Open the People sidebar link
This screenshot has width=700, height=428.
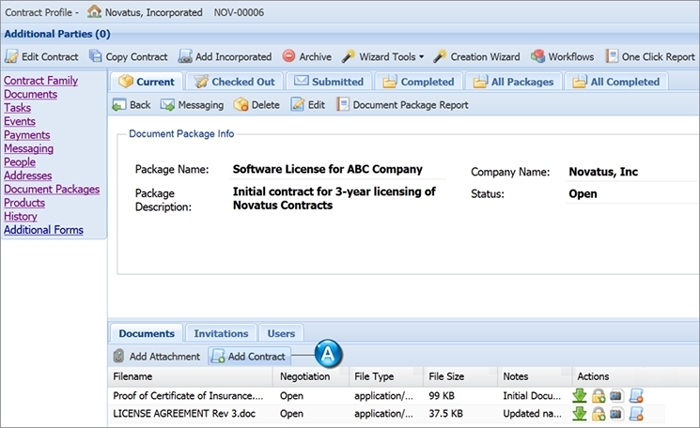pos(20,162)
